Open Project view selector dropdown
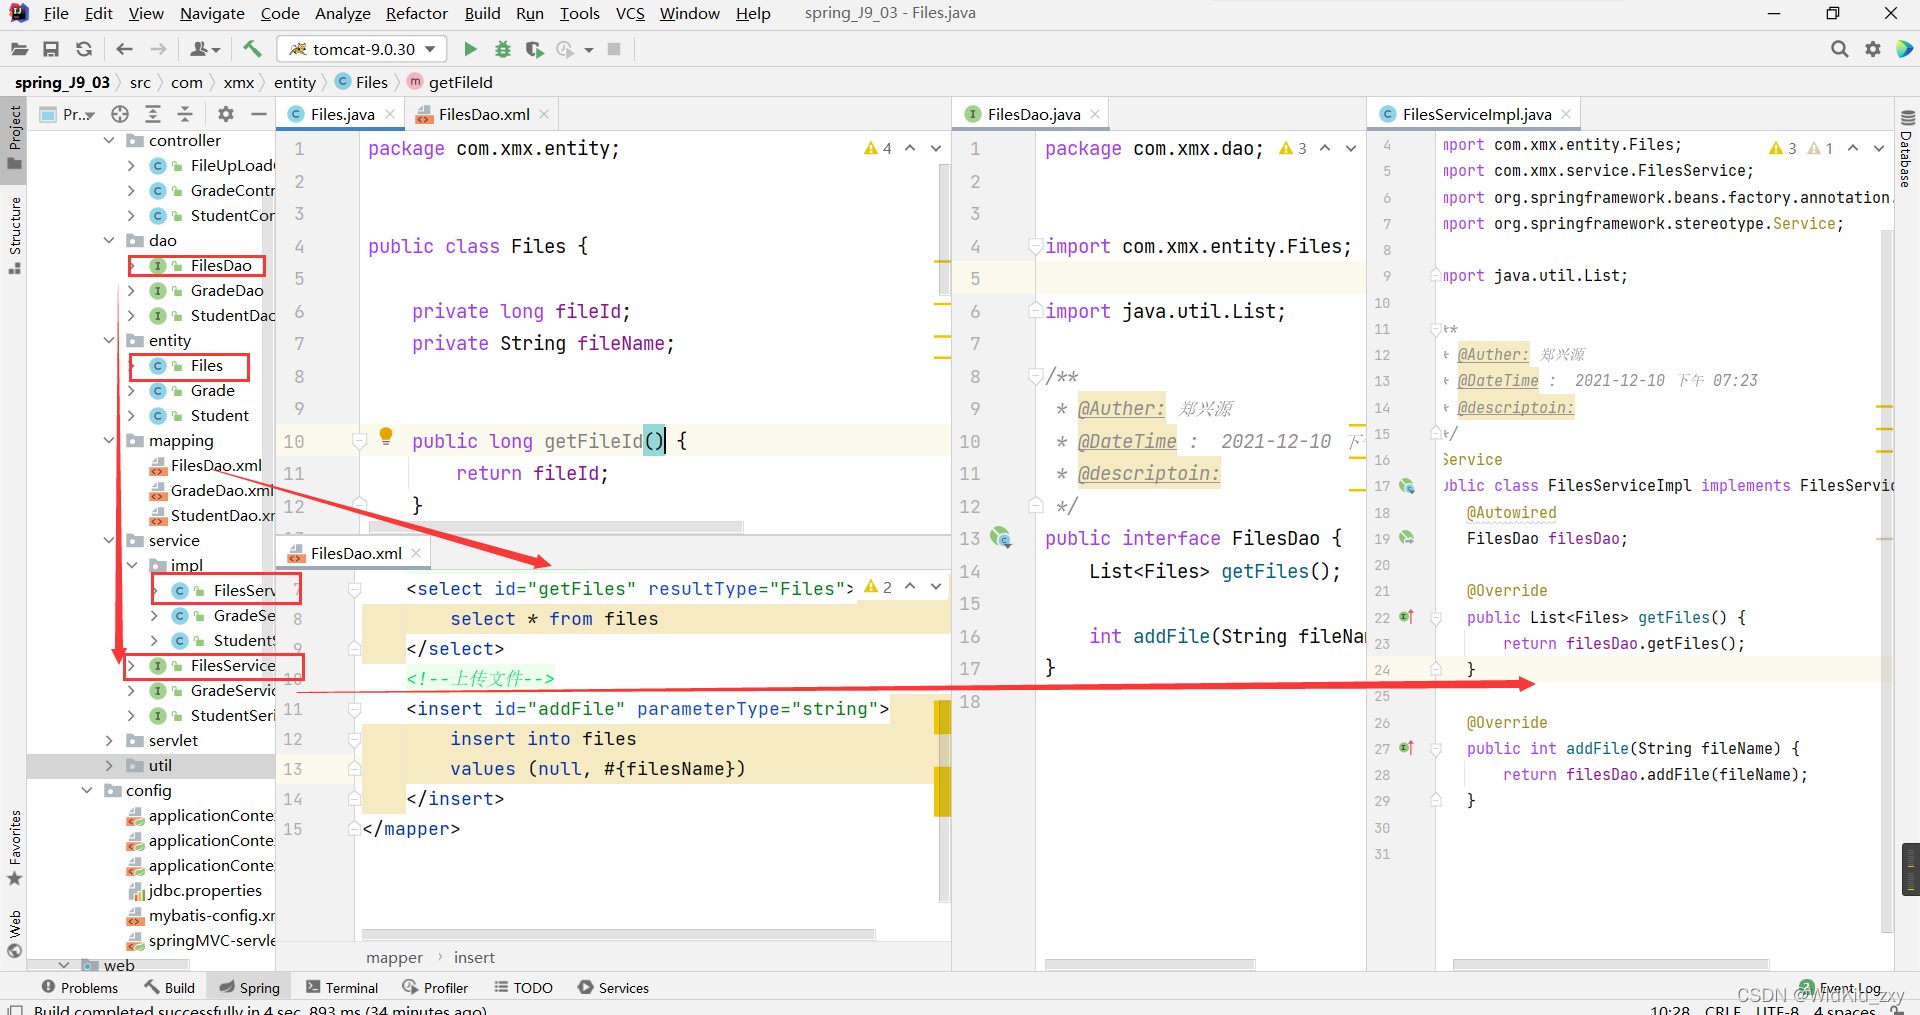 click(x=67, y=114)
